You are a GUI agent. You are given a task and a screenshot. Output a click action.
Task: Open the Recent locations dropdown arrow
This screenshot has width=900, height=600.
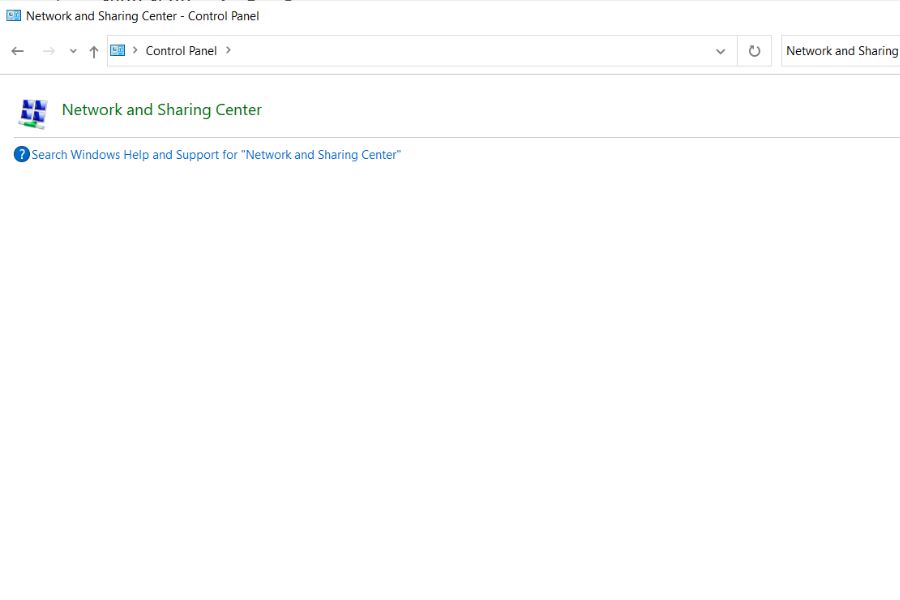tap(73, 51)
